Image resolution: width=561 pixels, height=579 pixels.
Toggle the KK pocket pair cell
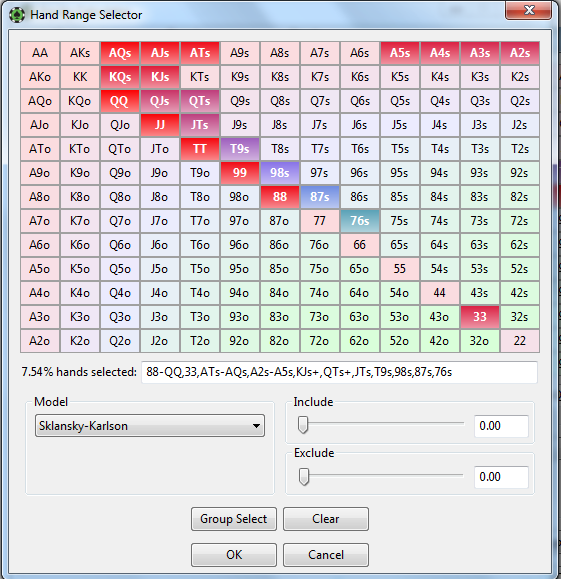point(80,77)
